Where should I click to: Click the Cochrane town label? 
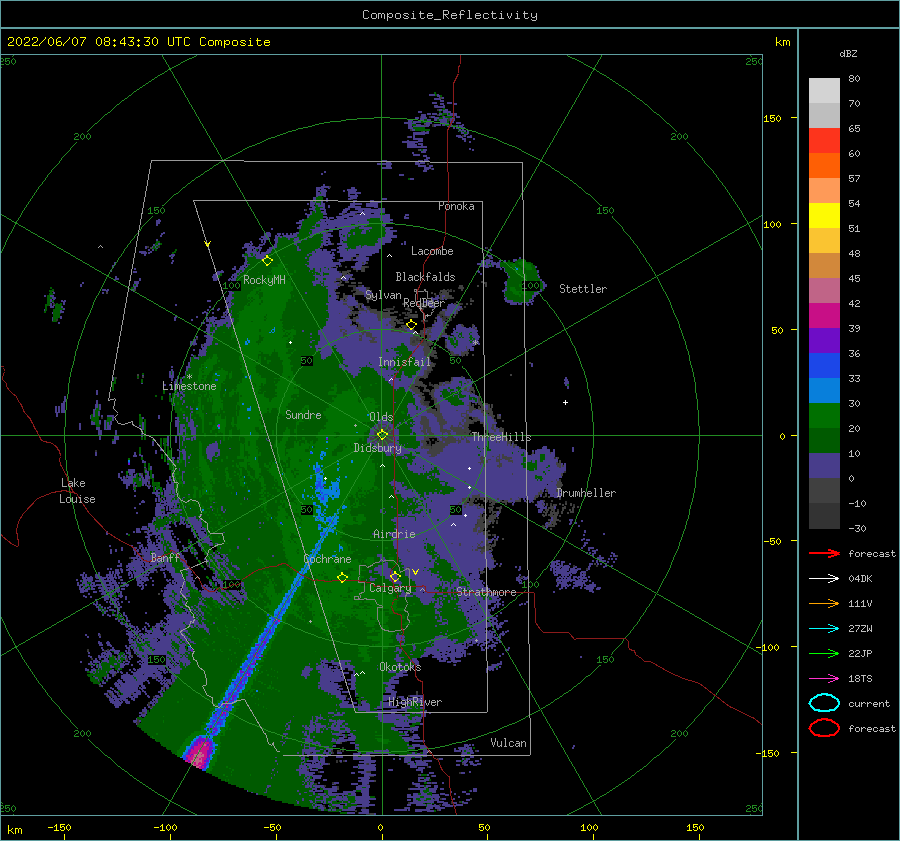[x=327, y=559]
